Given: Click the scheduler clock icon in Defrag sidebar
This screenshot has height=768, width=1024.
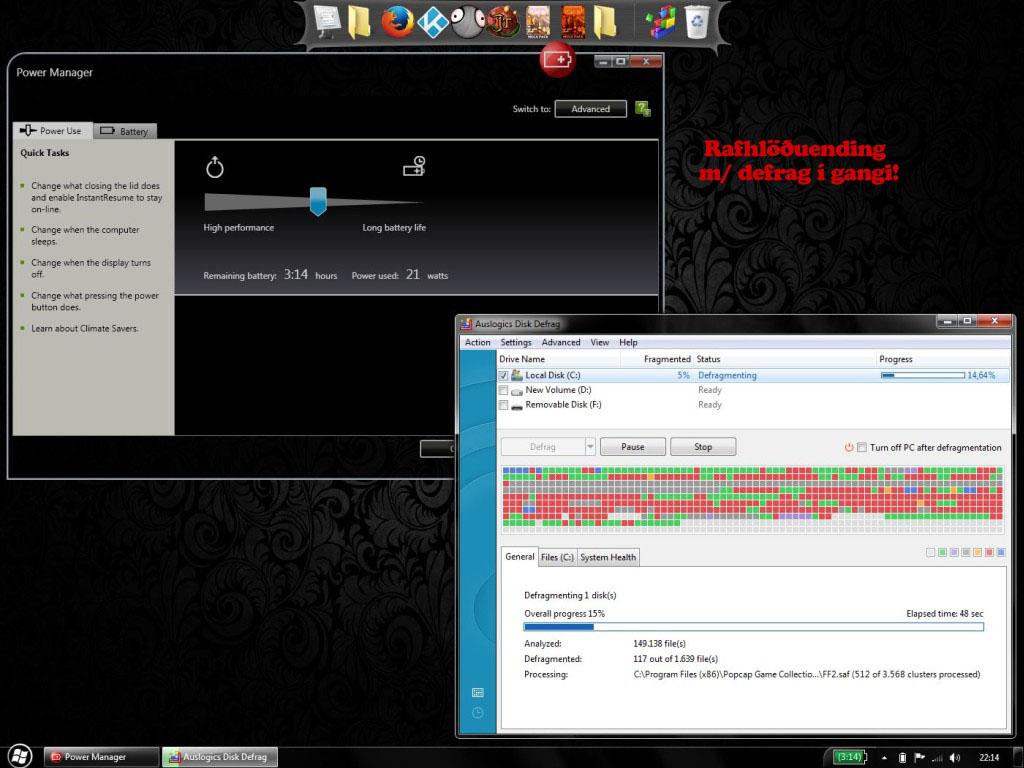Looking at the screenshot, I should coord(478,713).
